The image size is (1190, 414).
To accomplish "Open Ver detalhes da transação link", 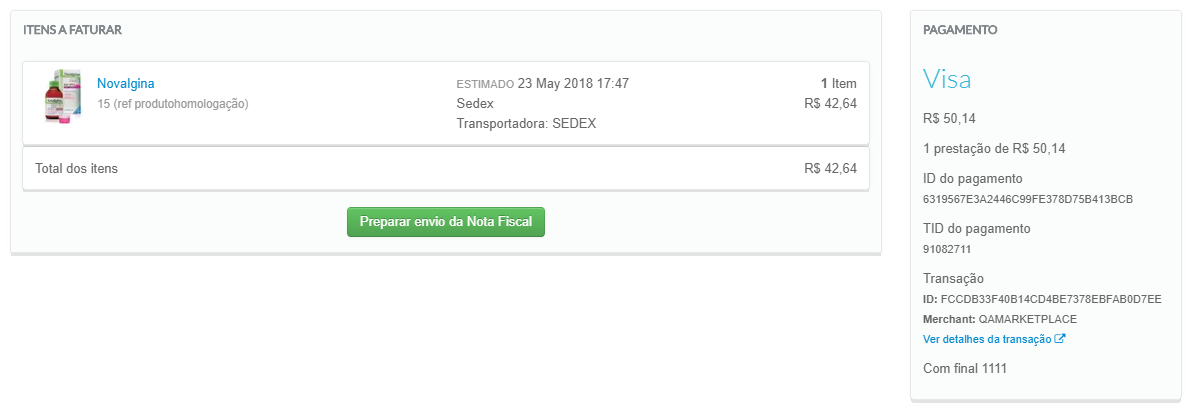I will click(x=986, y=339).
